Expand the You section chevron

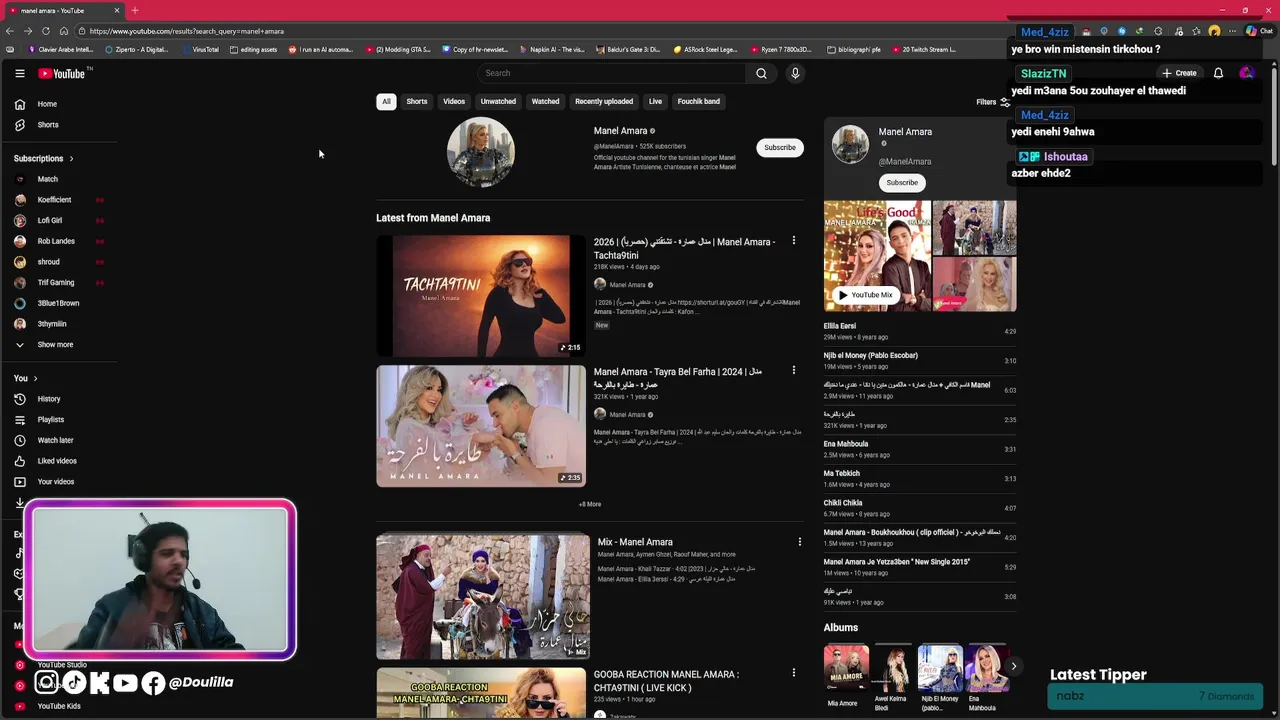(x=35, y=378)
